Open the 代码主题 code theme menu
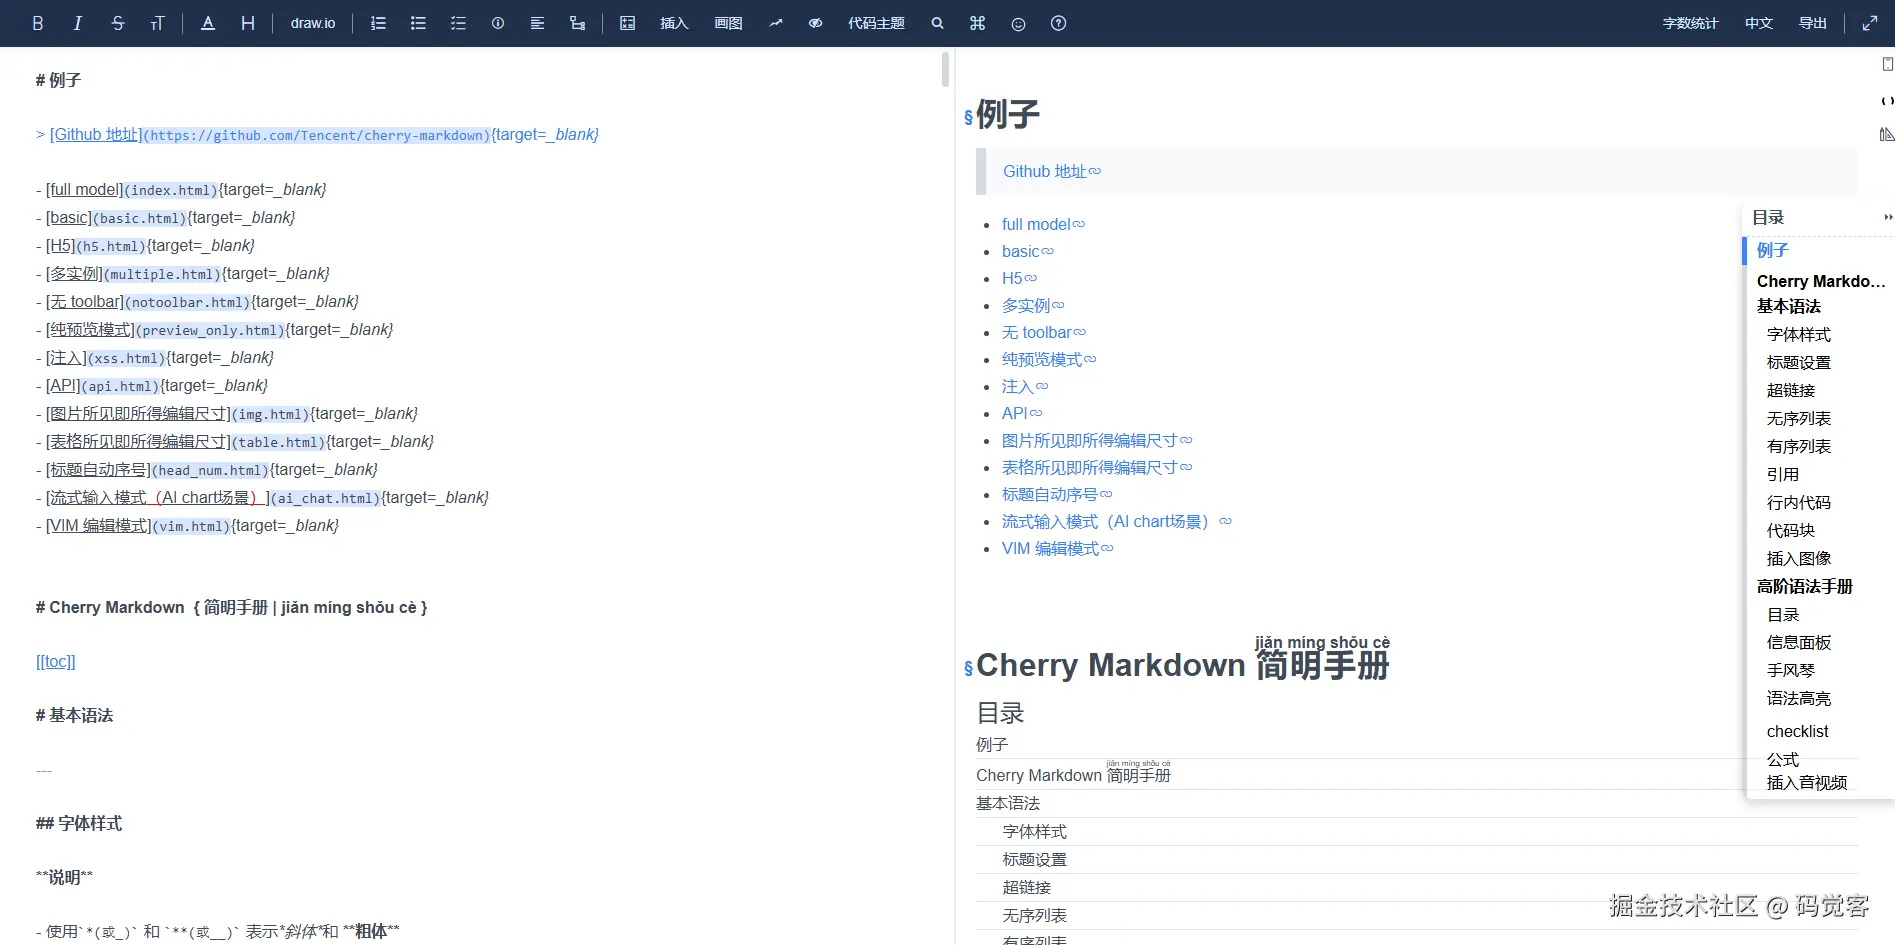 876,23
